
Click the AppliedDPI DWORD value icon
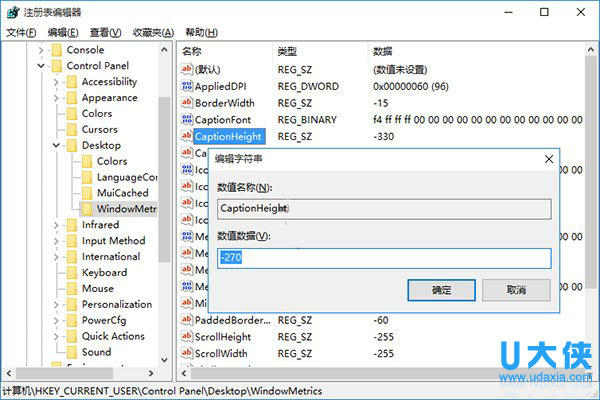(187, 86)
